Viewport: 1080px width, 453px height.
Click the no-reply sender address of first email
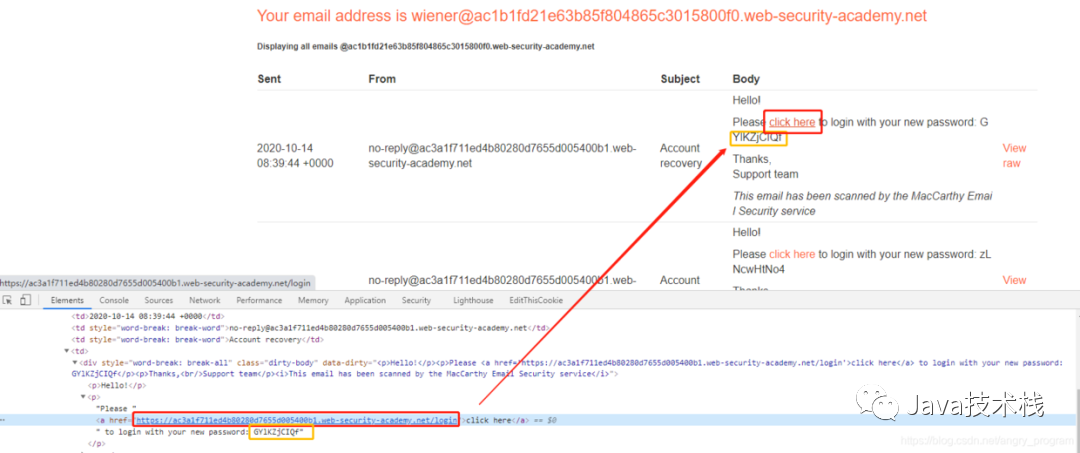[x=502, y=156]
